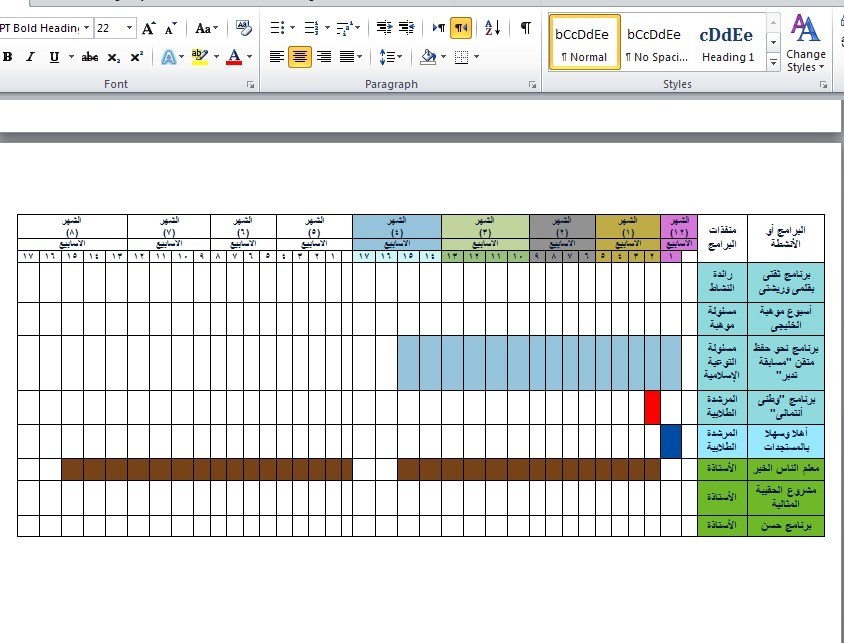
Task: Click the Multilevel List icon
Action: pos(344,27)
